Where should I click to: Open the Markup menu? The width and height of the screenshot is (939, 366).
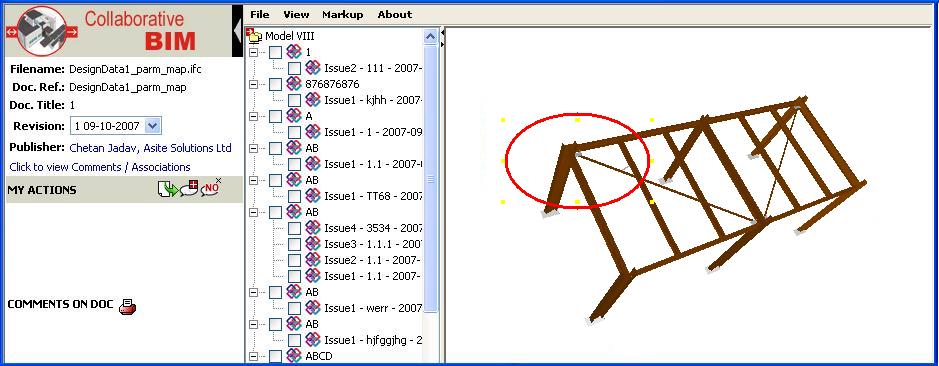(343, 14)
